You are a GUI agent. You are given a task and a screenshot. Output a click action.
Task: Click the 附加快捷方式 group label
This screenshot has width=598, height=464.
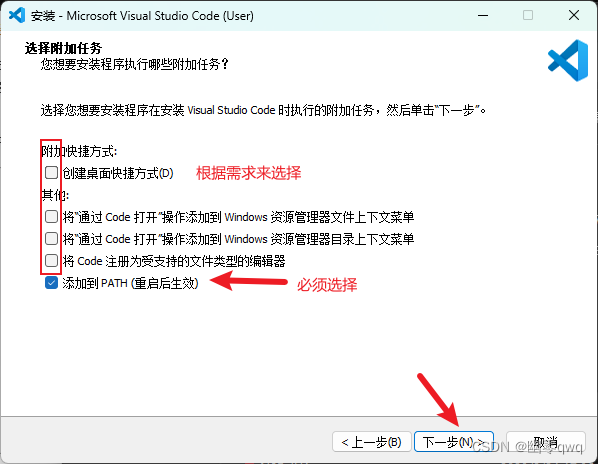tap(79, 151)
